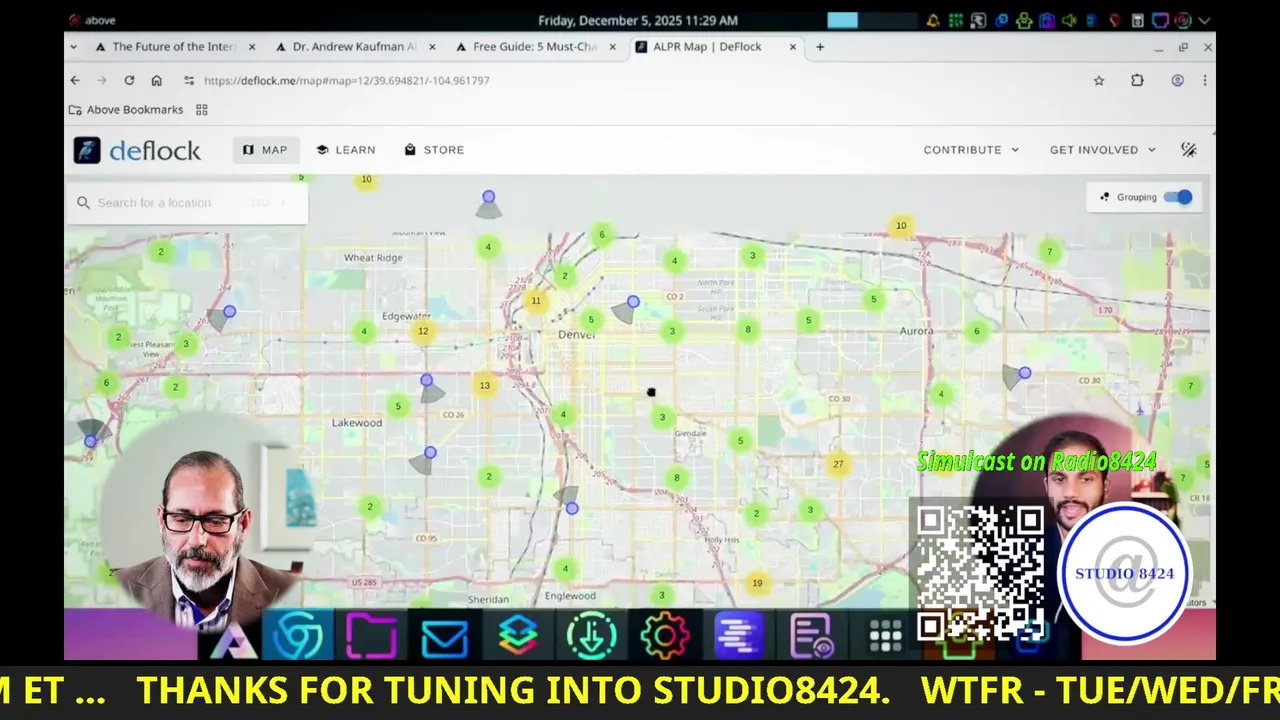Click the deflock logo
The height and width of the screenshot is (720, 1280).
tap(137, 150)
